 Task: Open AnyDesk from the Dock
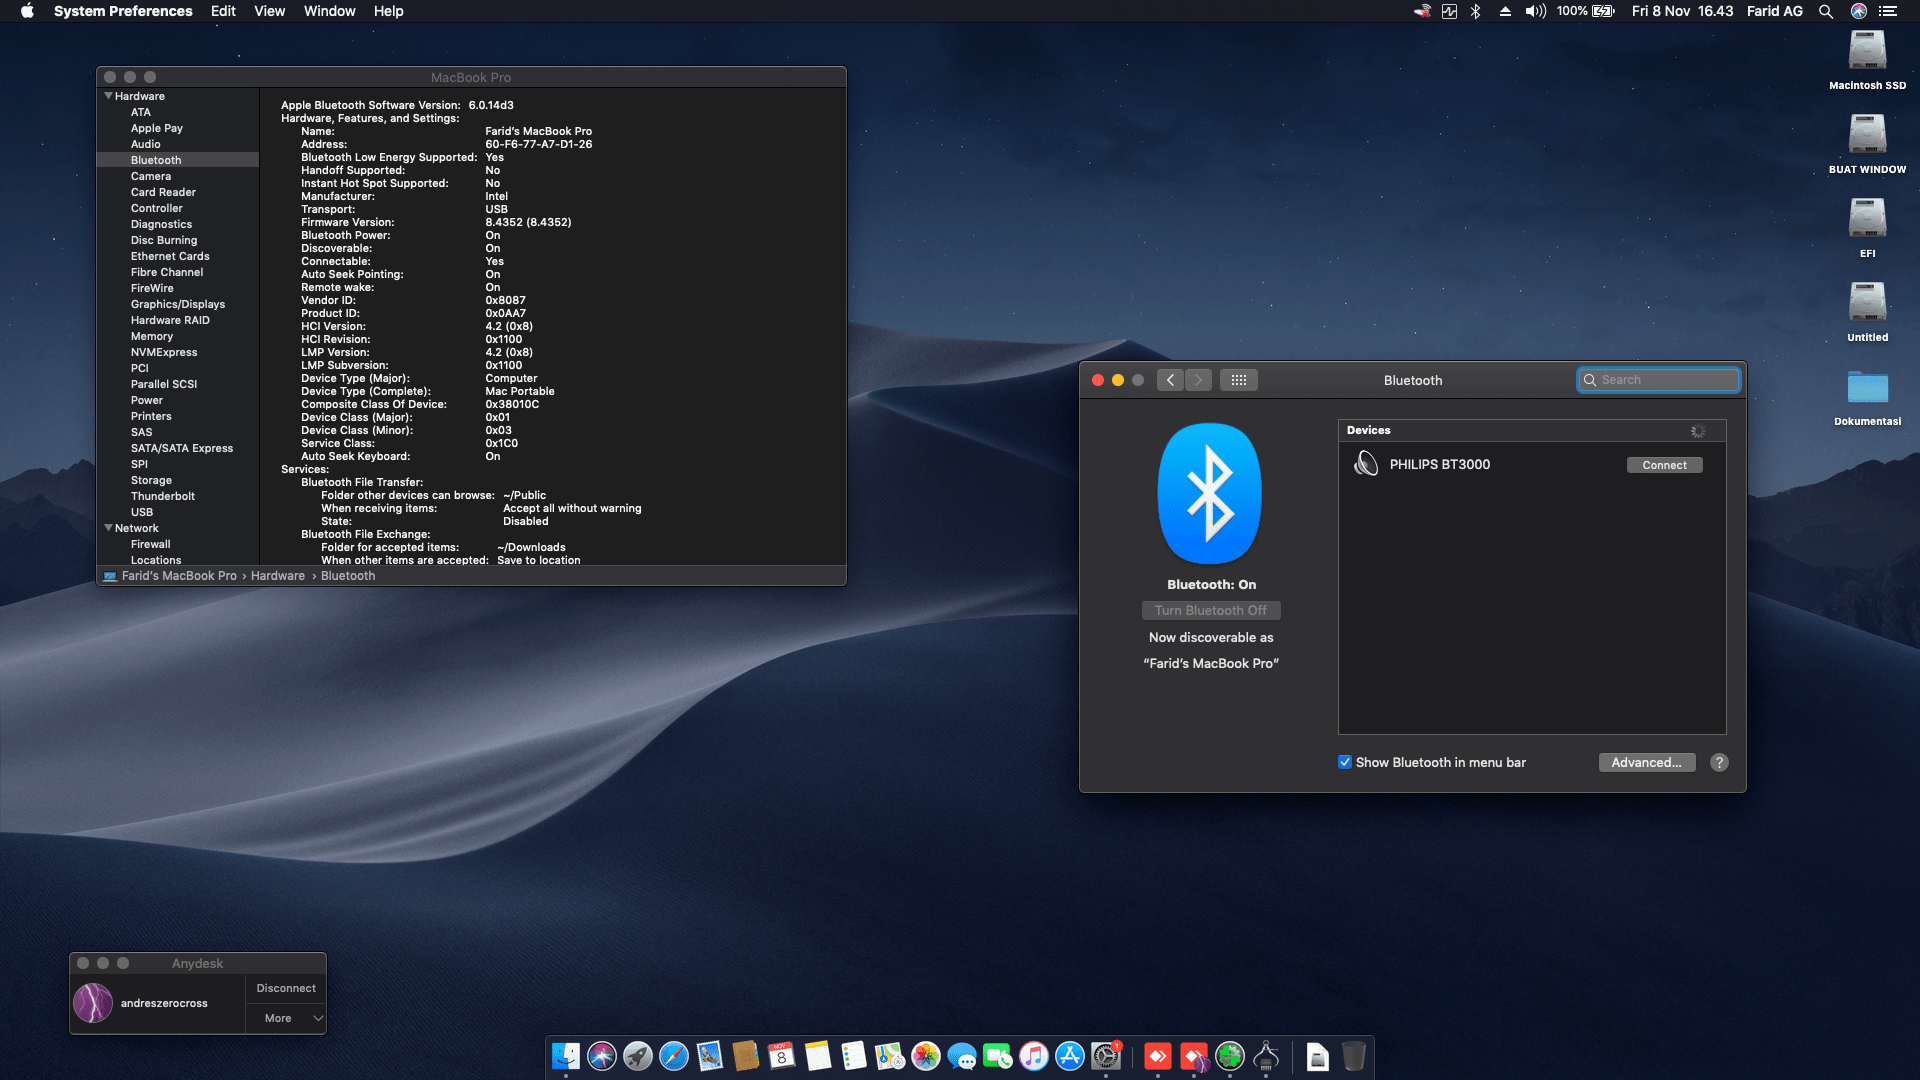[1160, 1057]
